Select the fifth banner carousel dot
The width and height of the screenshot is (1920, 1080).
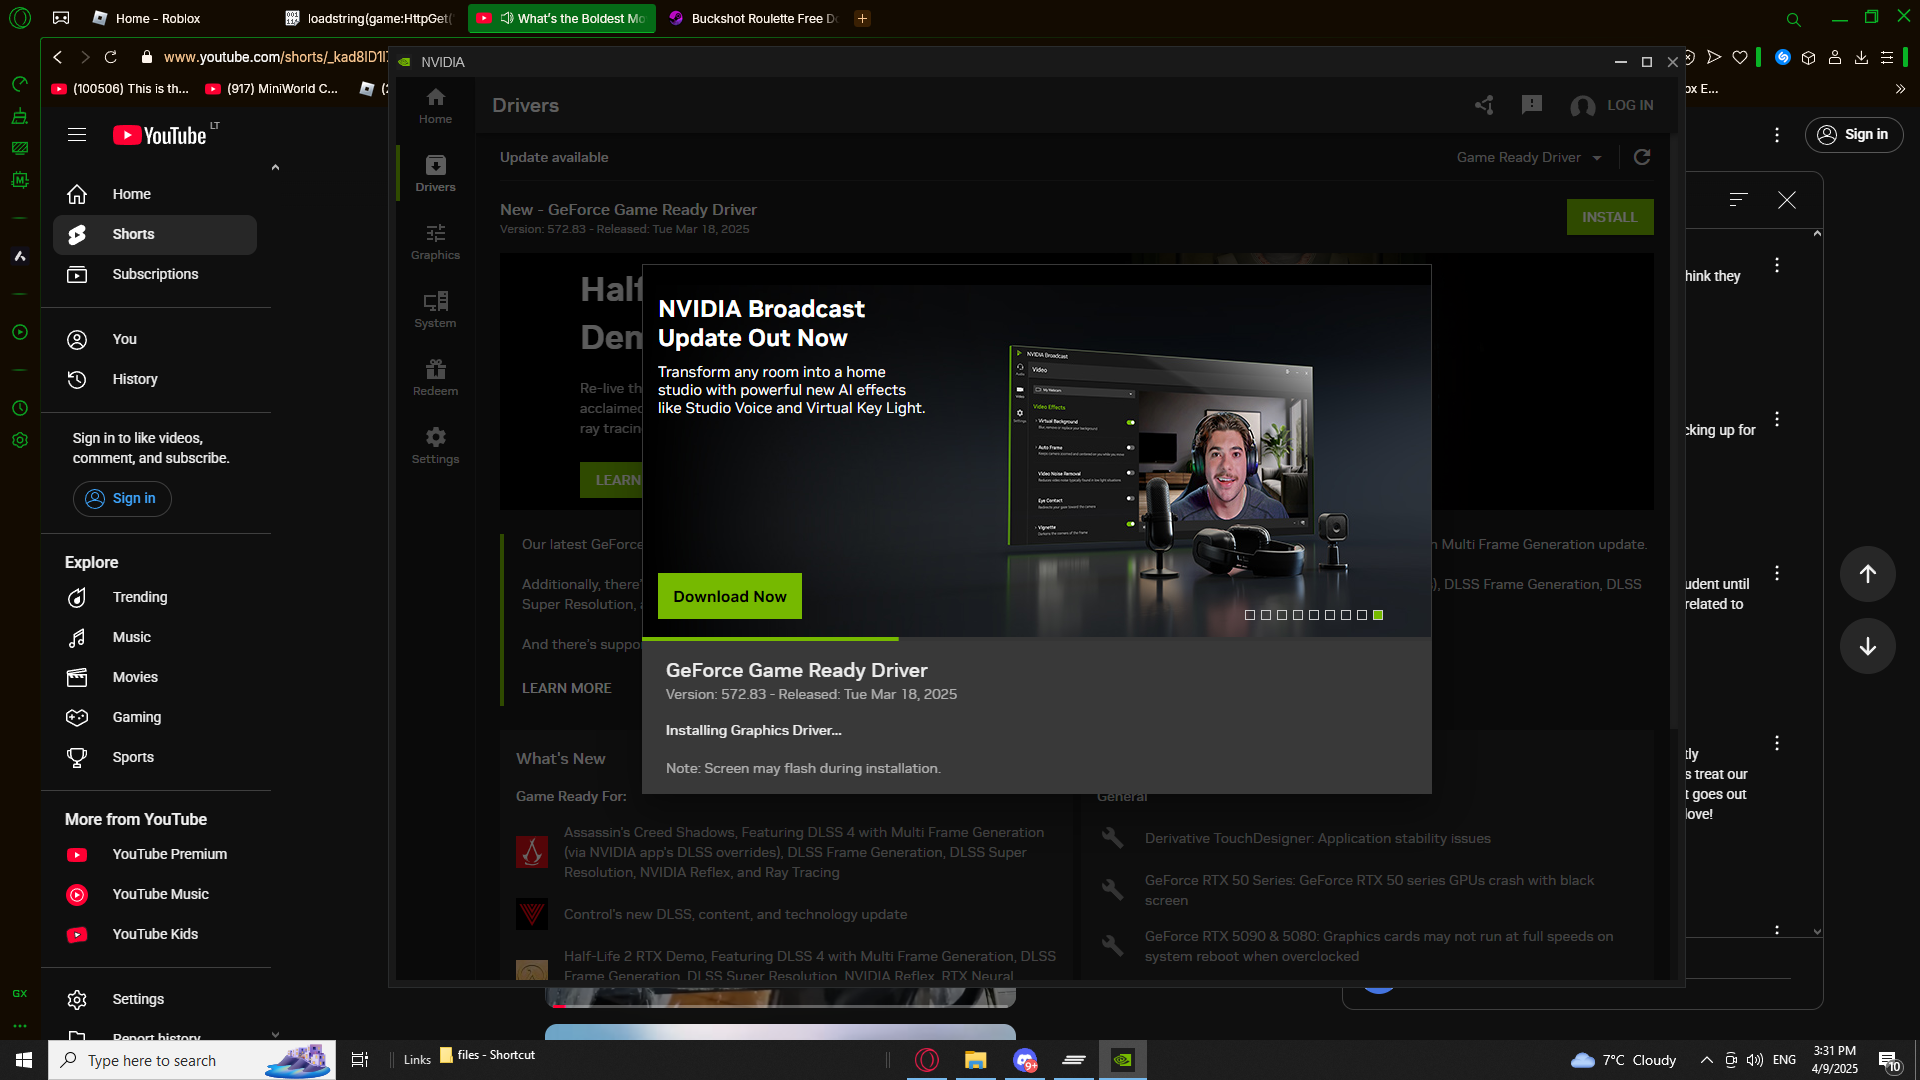[x=1314, y=615]
